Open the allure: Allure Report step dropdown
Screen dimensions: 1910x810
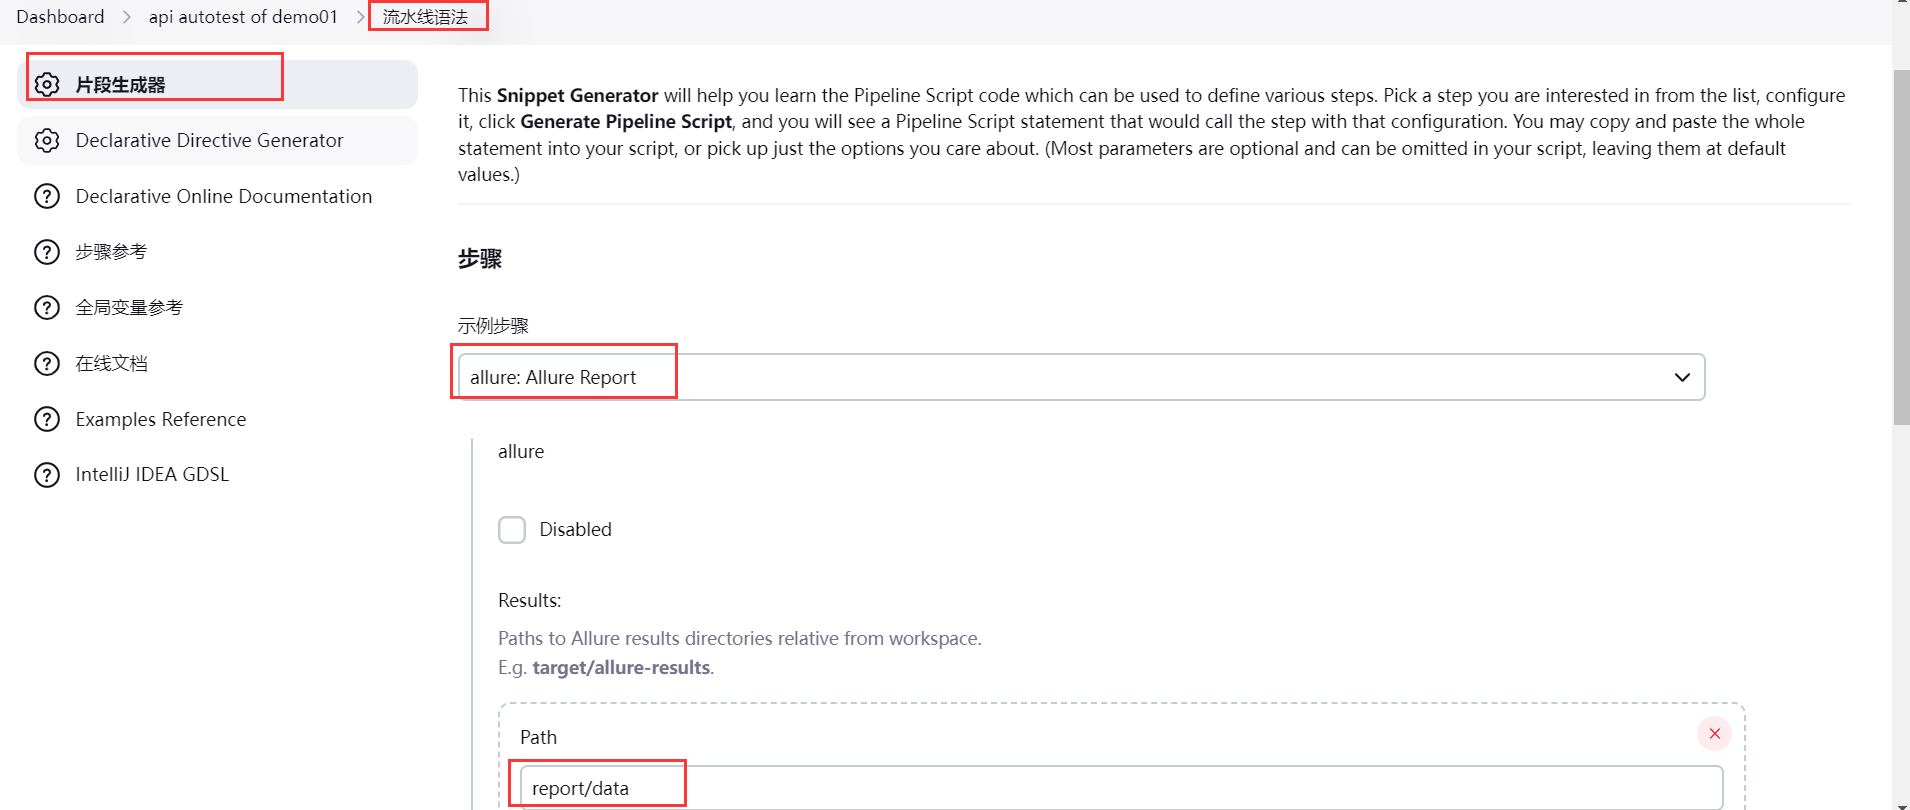(x=1080, y=377)
